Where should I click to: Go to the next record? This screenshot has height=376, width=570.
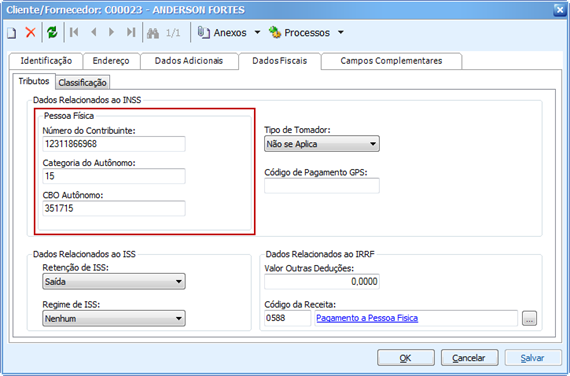[x=111, y=32]
